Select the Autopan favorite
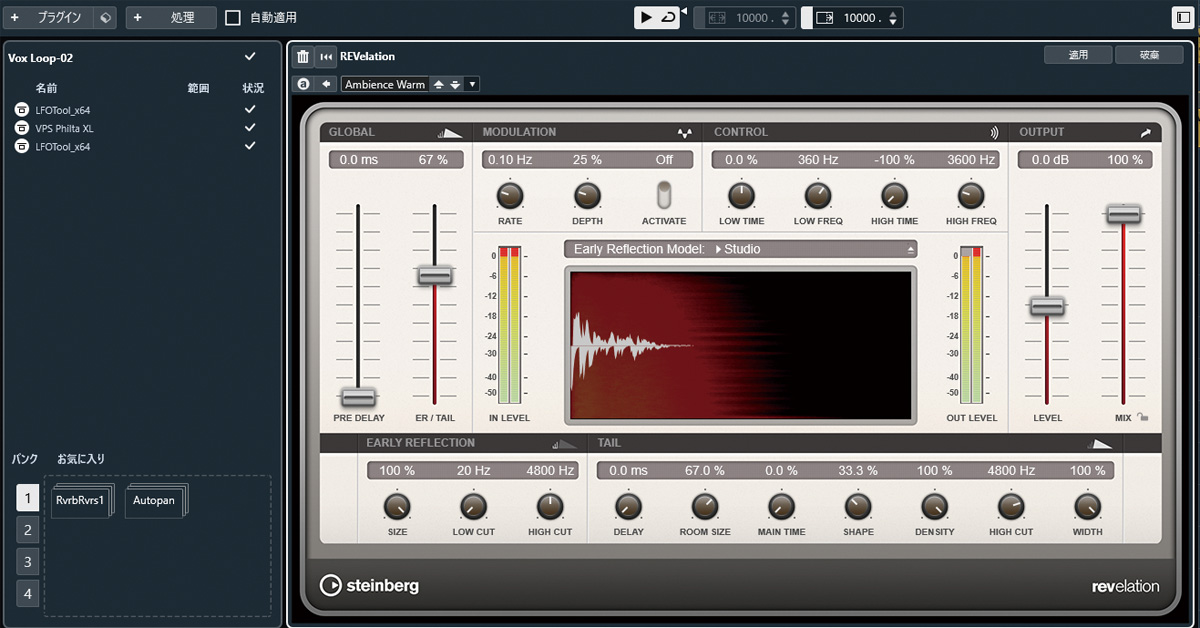Image resolution: width=1200 pixels, height=628 pixels. pos(154,499)
